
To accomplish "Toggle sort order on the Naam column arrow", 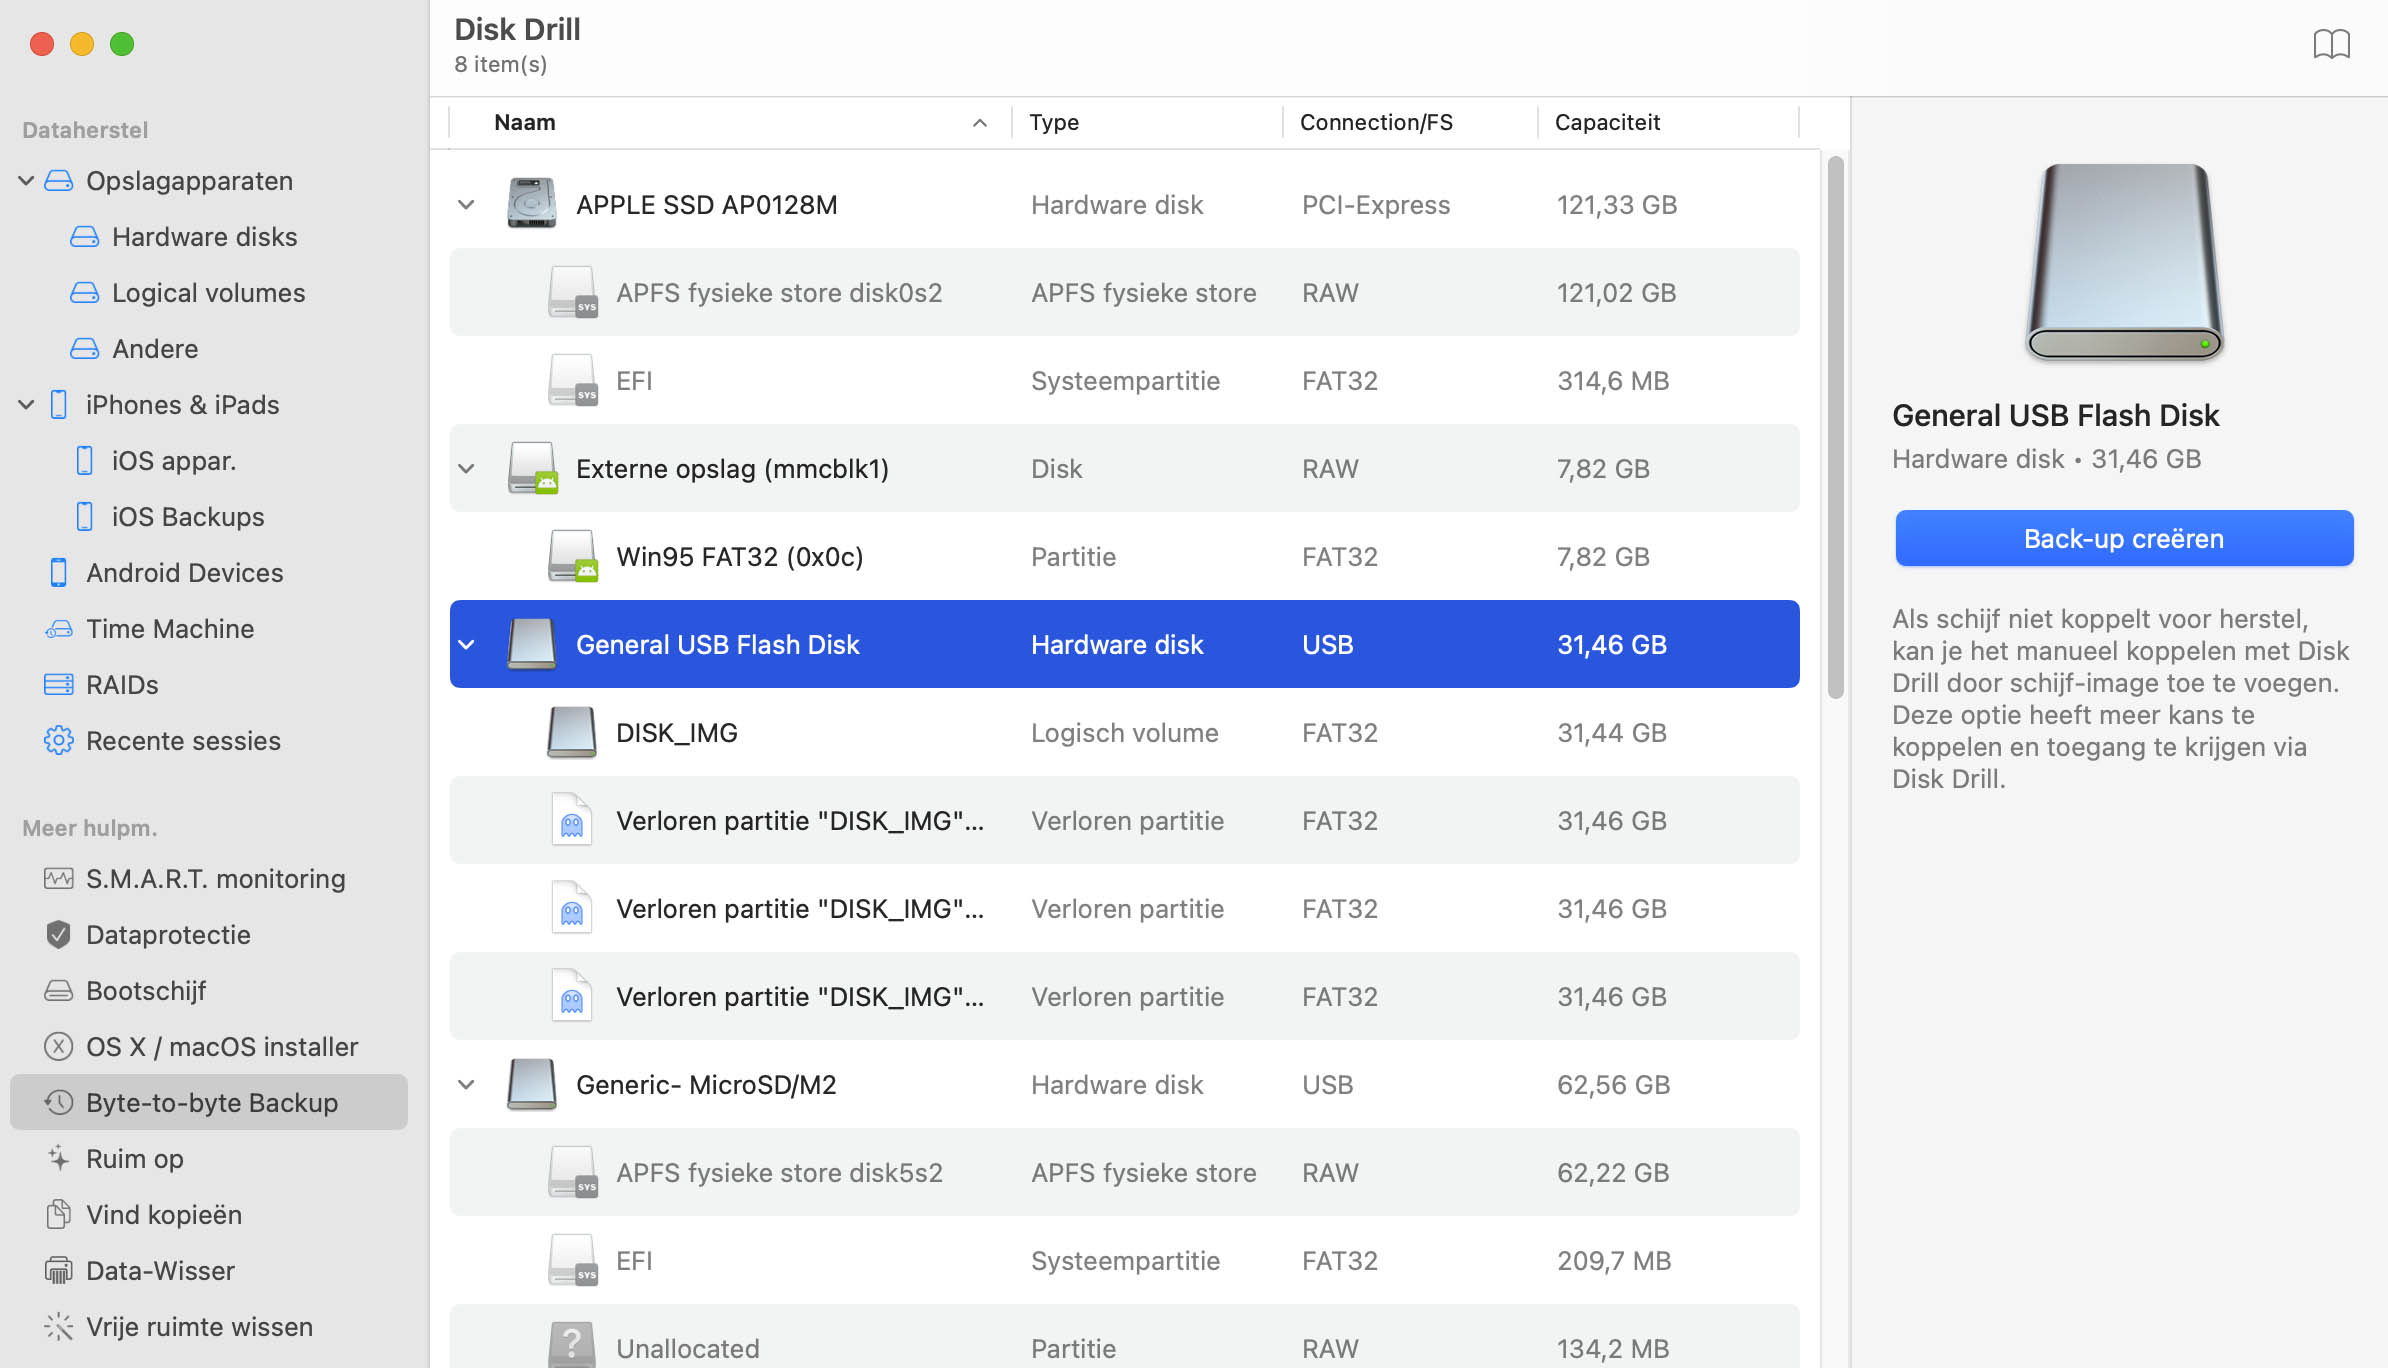I will [980, 123].
